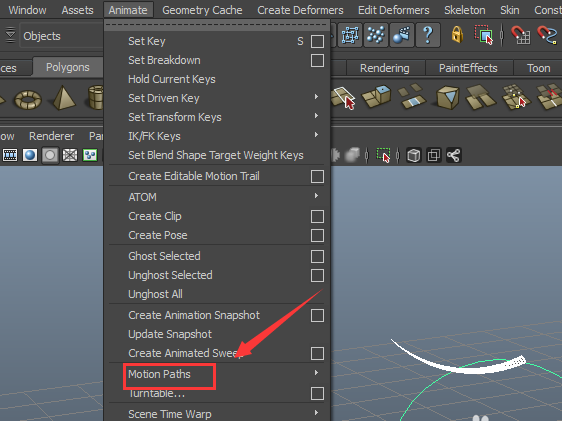Open Create Pose options box

317,235
